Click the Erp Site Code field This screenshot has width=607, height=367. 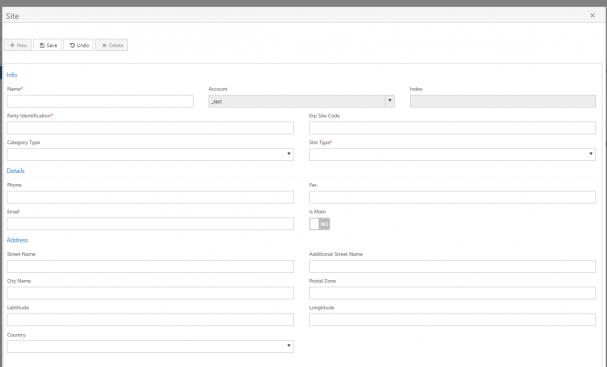[x=452, y=128]
